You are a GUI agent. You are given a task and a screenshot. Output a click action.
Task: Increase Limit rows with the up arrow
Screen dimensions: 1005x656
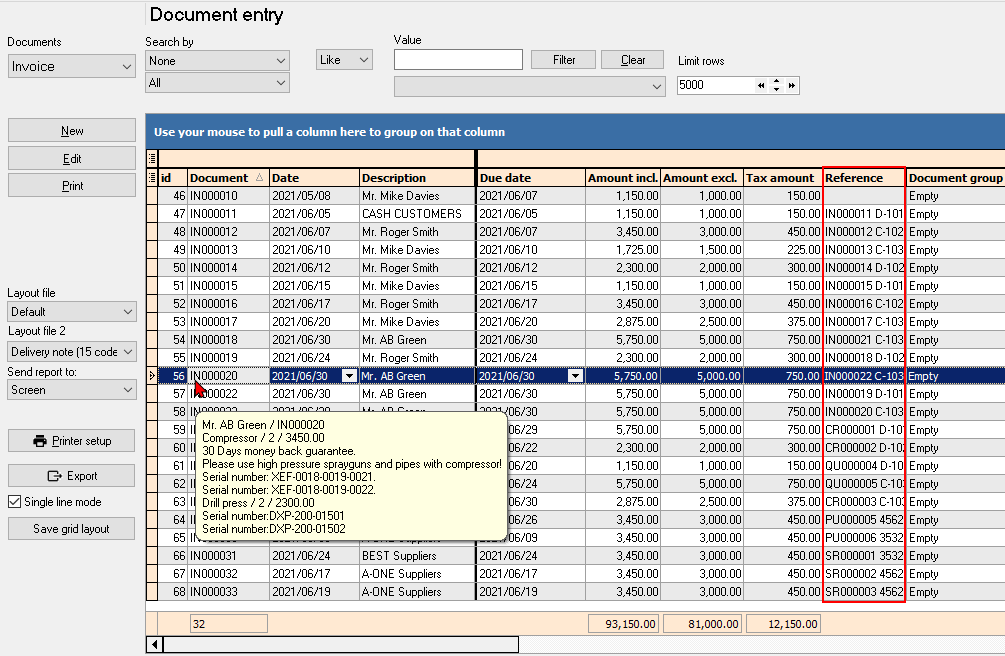click(x=777, y=81)
